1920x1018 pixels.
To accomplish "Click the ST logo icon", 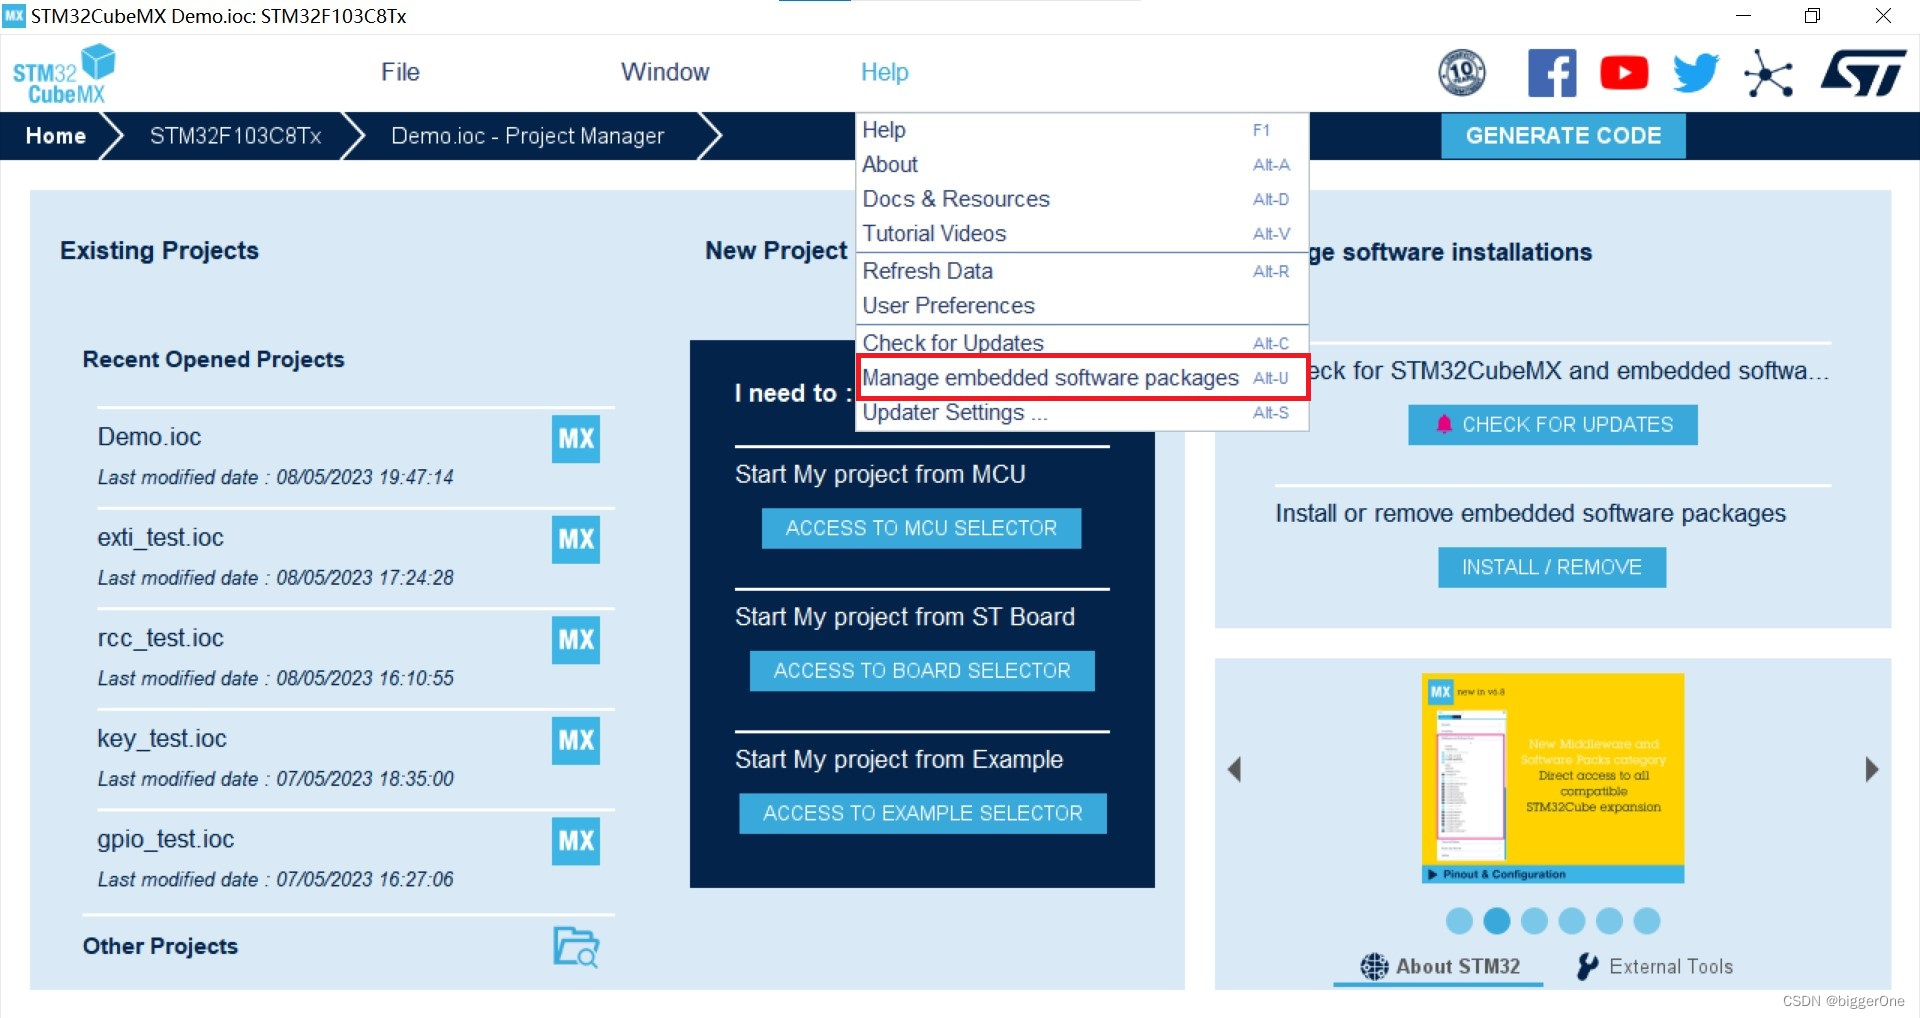I will [x=1863, y=73].
